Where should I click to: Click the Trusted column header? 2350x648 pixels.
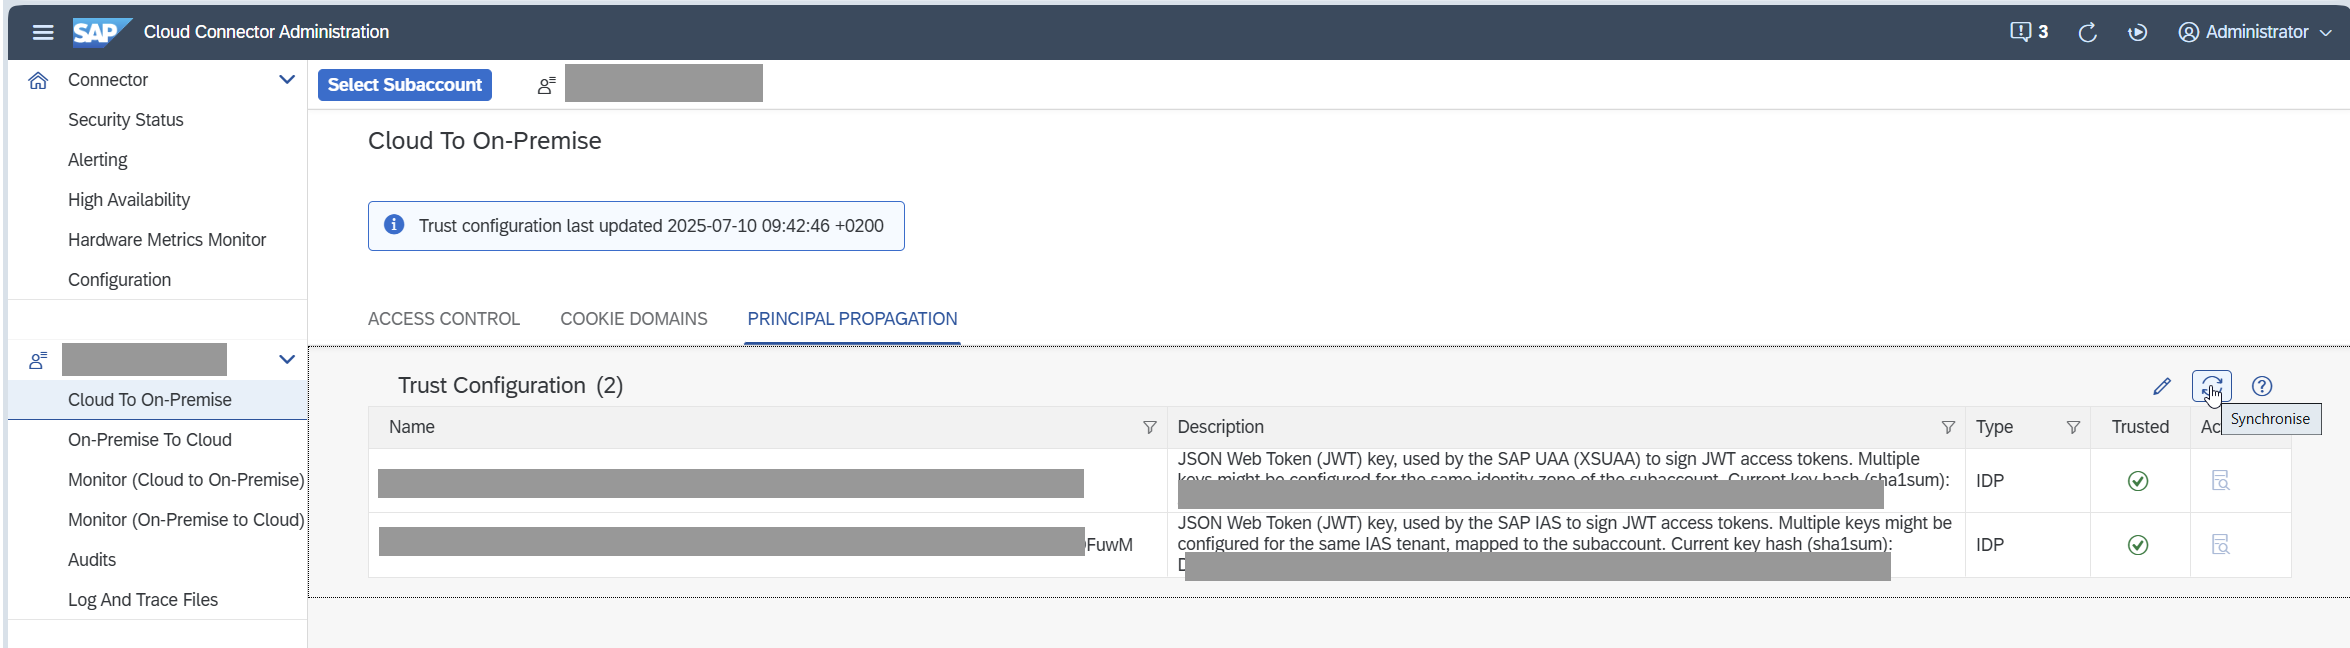pos(2140,427)
